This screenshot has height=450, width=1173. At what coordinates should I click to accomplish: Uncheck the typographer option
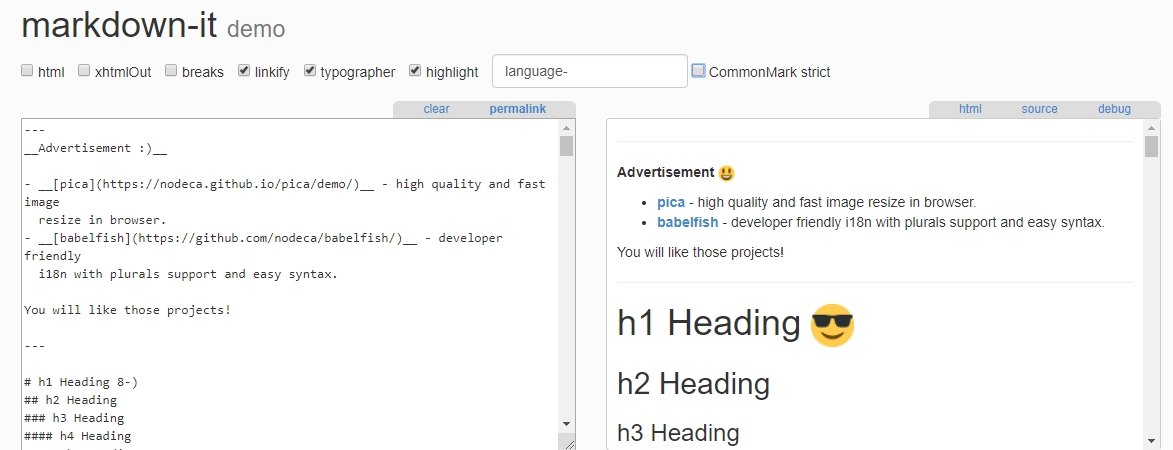[310, 71]
